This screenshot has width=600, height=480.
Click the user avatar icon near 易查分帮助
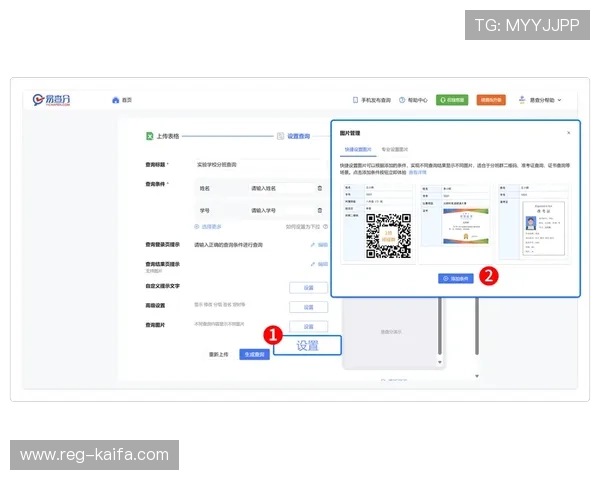pyautogui.click(x=522, y=100)
